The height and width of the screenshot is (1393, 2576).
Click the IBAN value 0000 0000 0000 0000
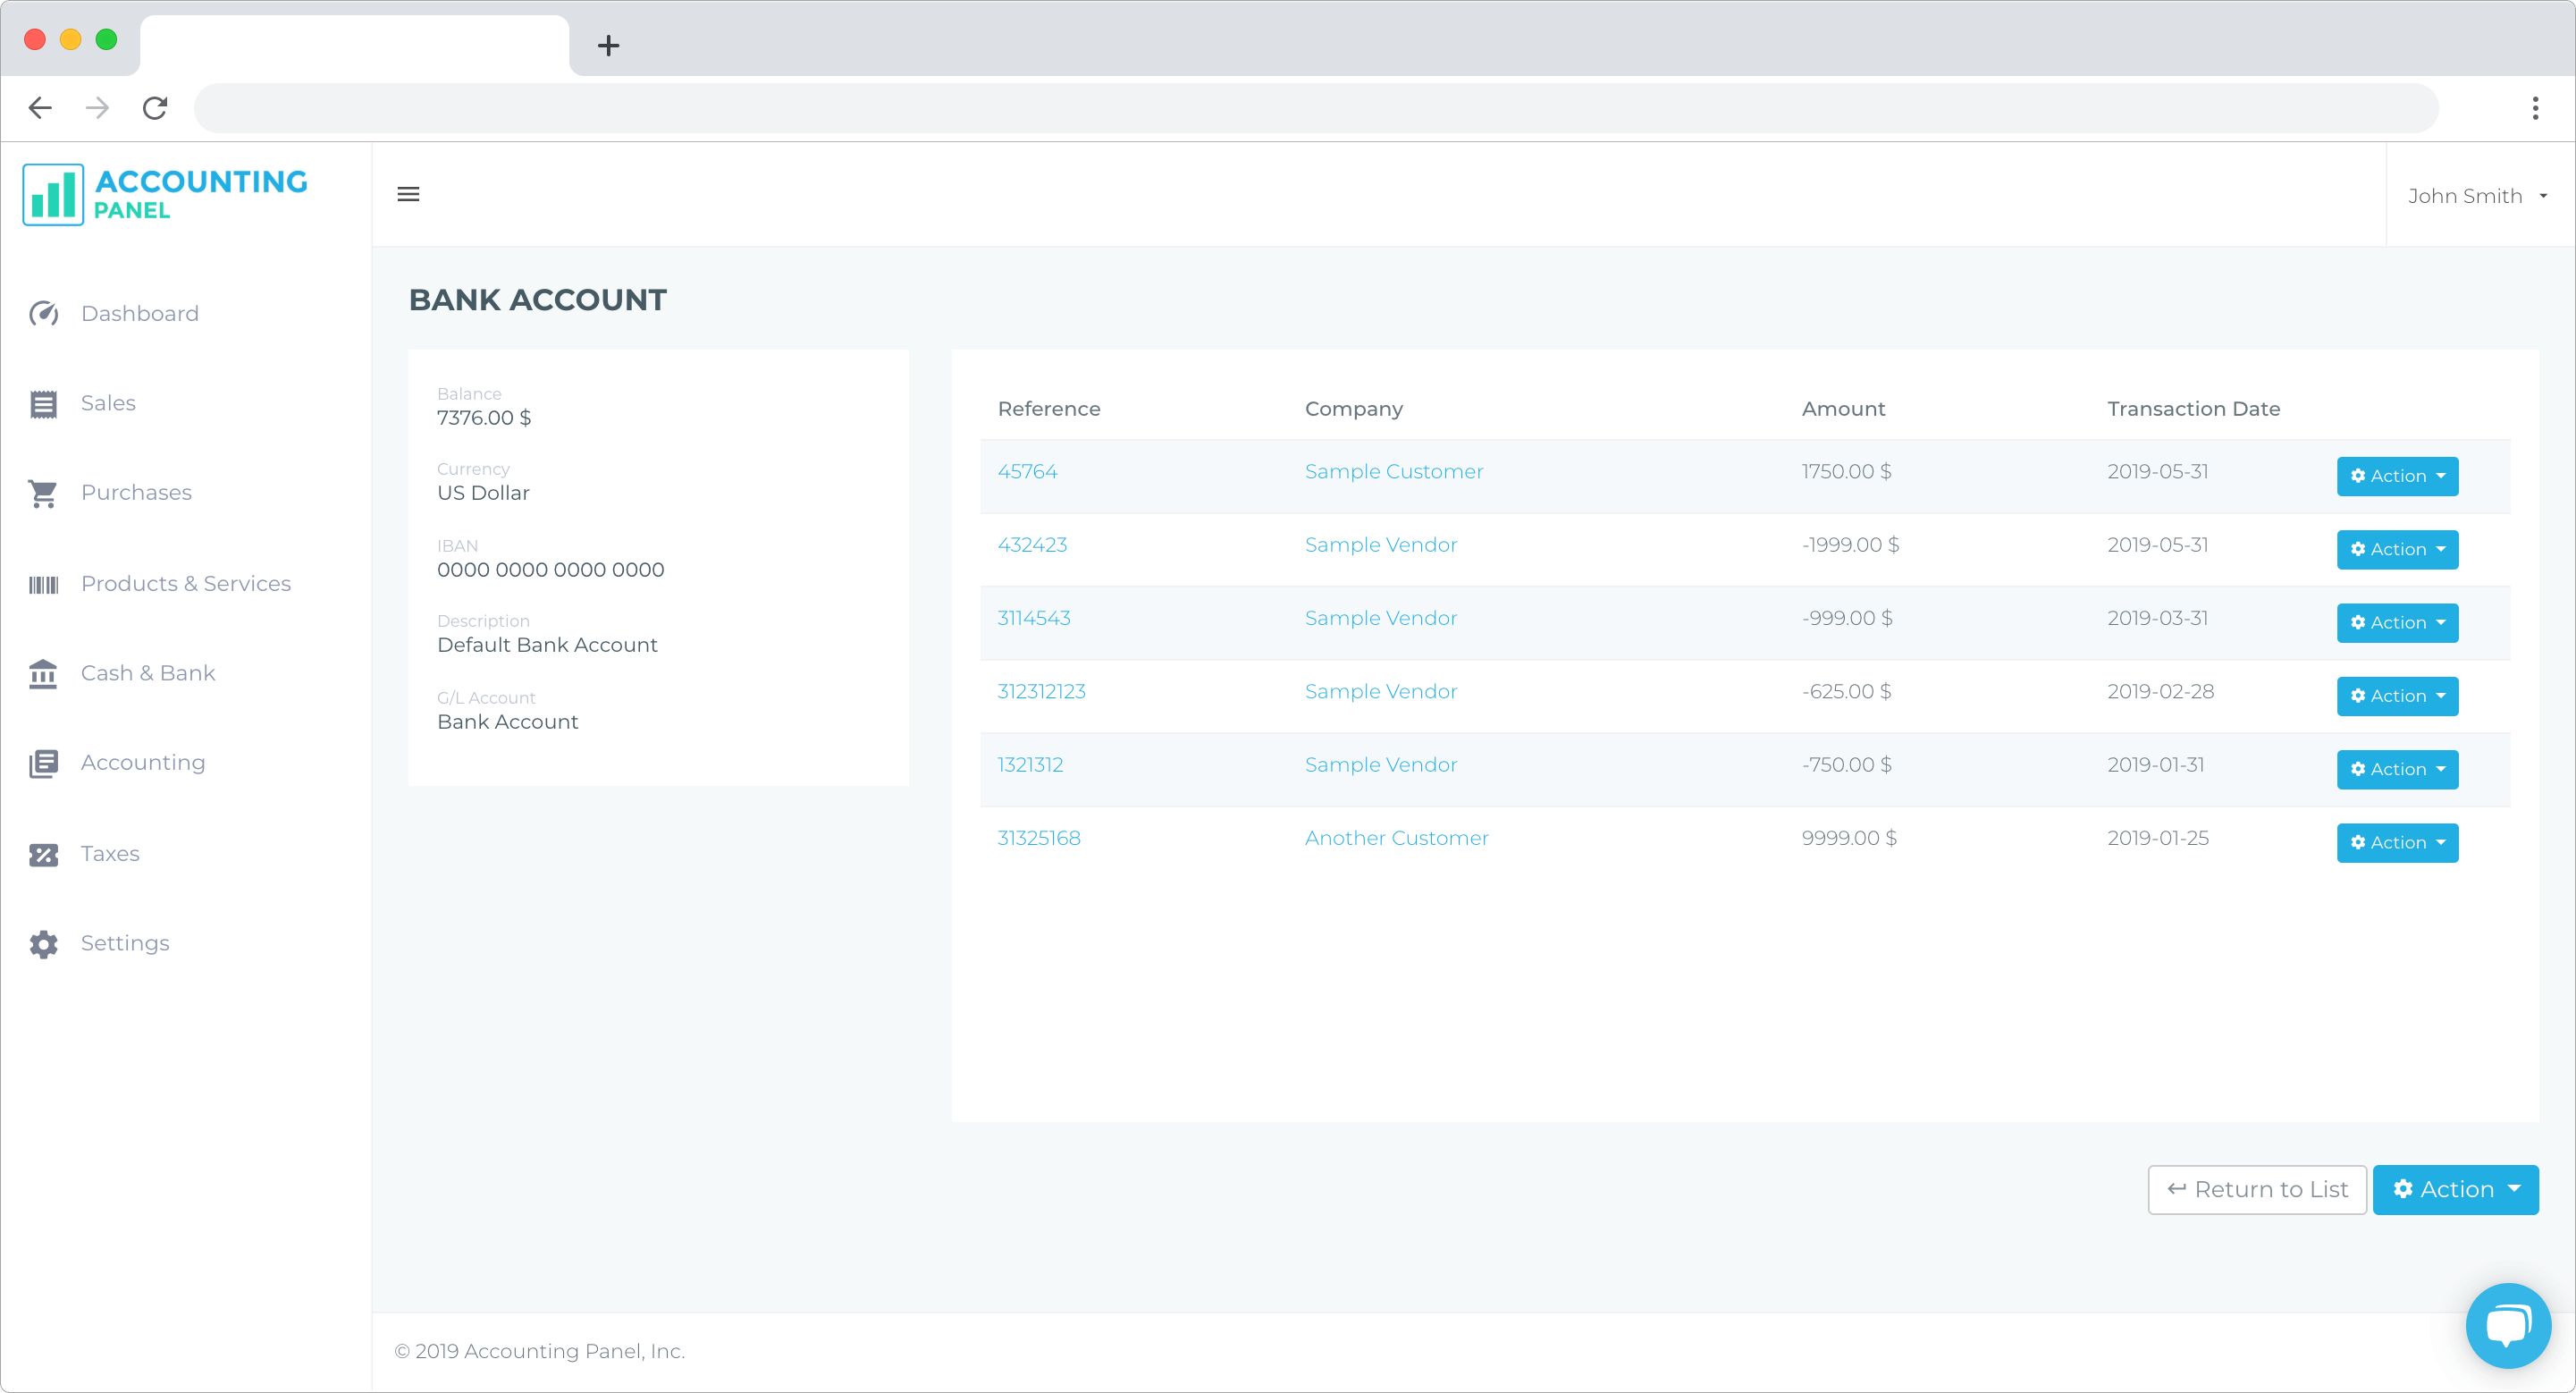[550, 570]
